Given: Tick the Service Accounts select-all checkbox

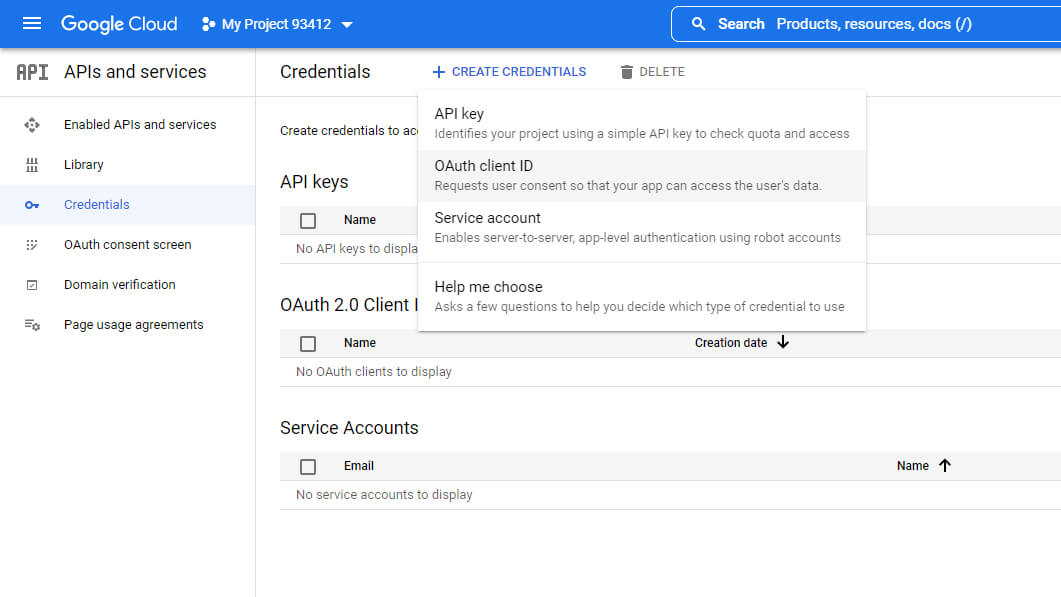Looking at the screenshot, I should (x=308, y=466).
